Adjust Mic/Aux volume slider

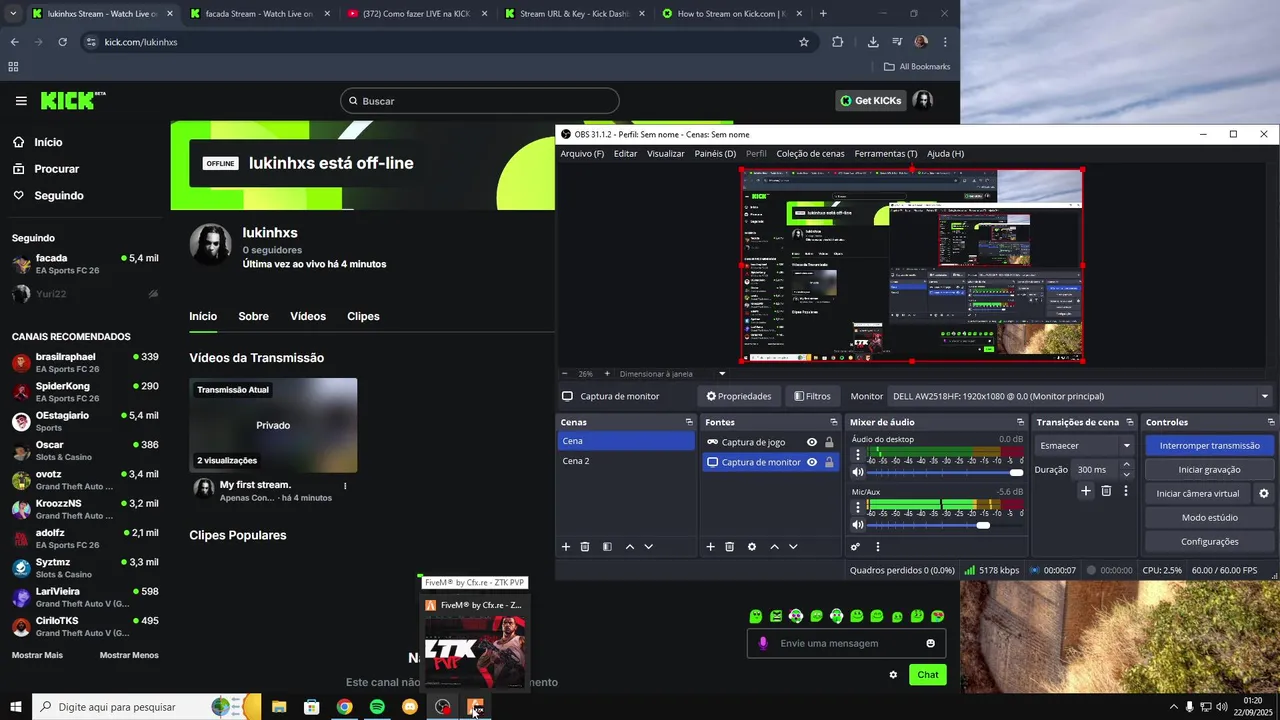[x=945, y=526]
